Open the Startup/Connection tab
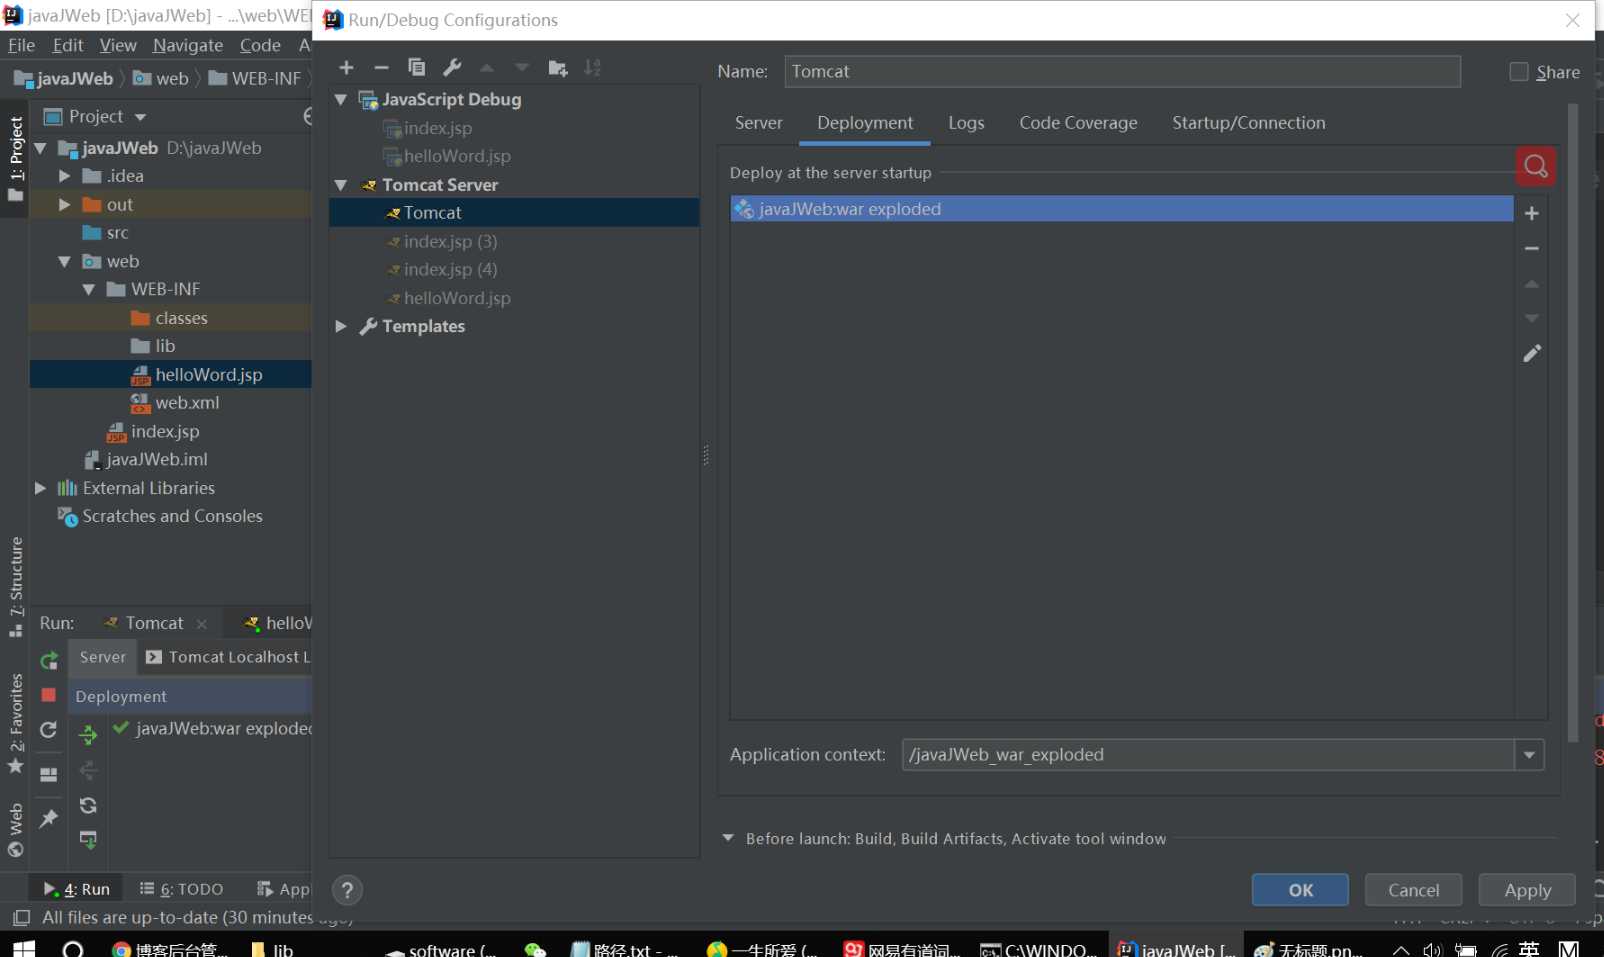This screenshot has height=957, width=1604. 1248,123
